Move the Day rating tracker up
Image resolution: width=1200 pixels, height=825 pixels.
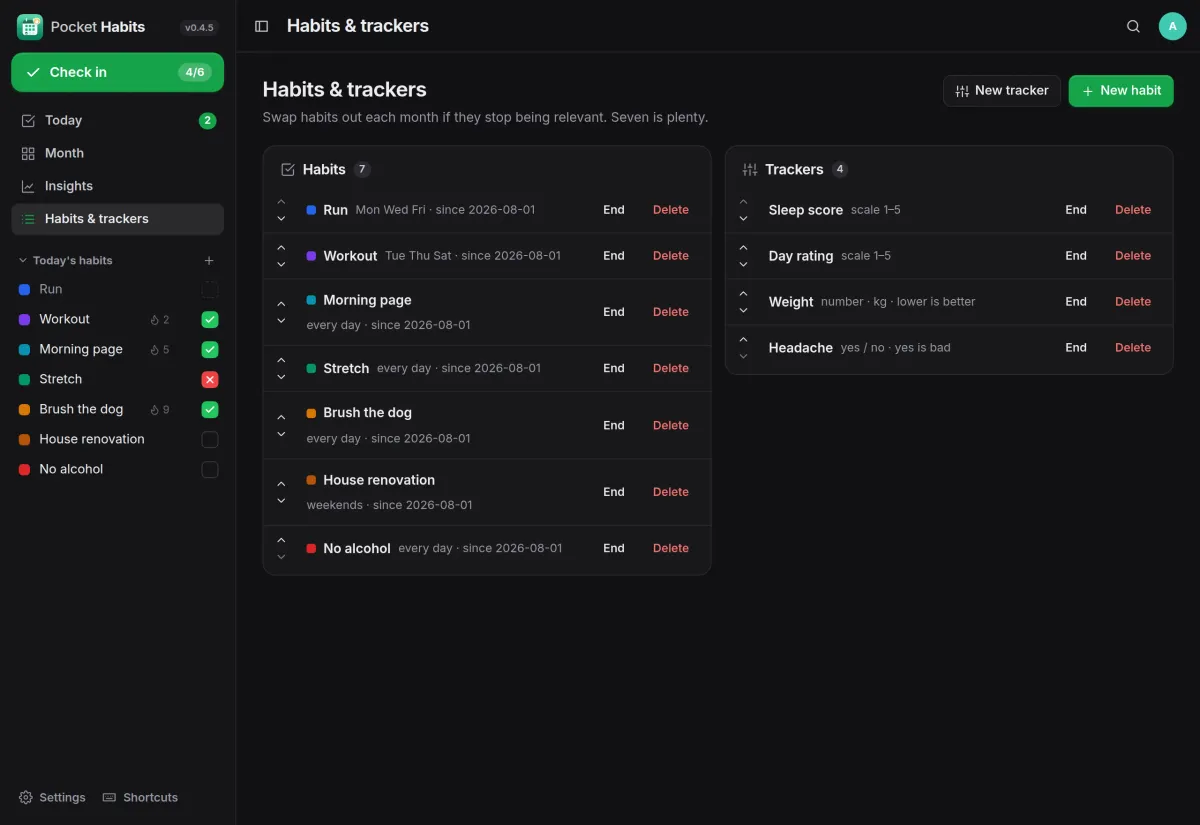[743, 247]
